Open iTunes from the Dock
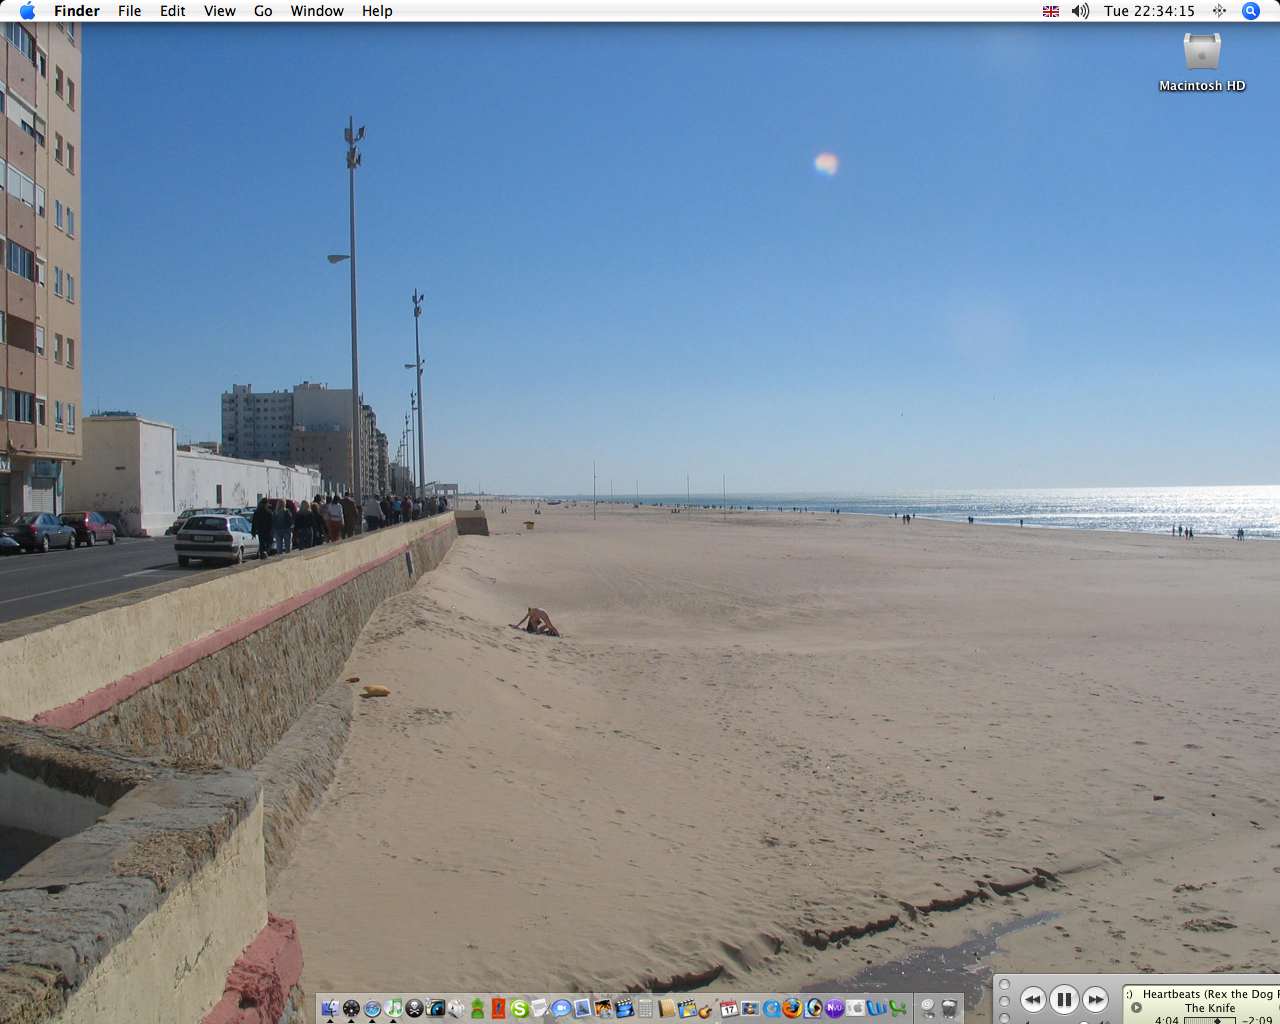This screenshot has height=1024, width=1280. (393, 1008)
